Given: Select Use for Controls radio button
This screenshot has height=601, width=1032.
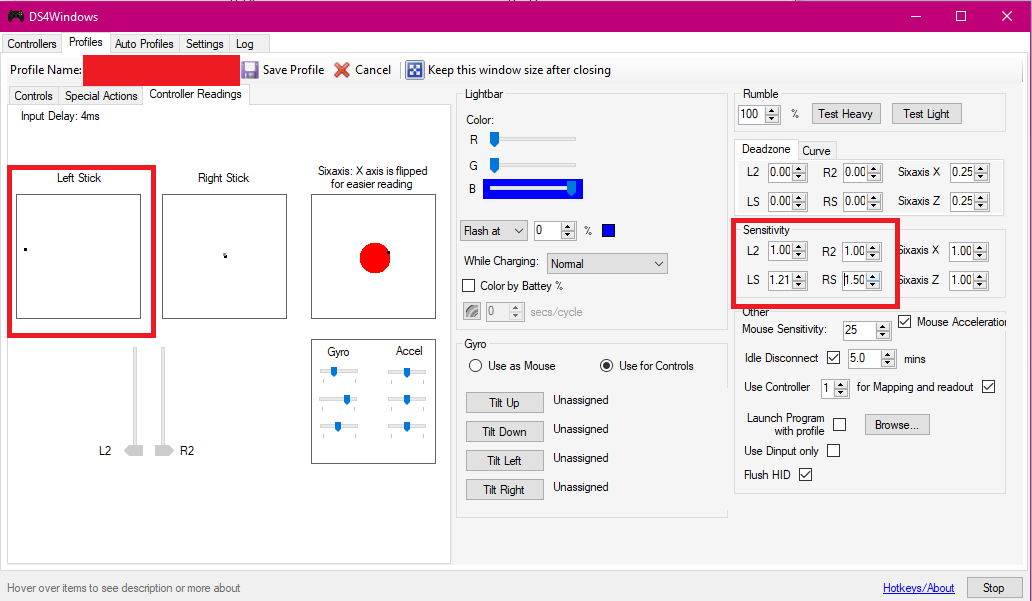Looking at the screenshot, I should click(x=606, y=366).
